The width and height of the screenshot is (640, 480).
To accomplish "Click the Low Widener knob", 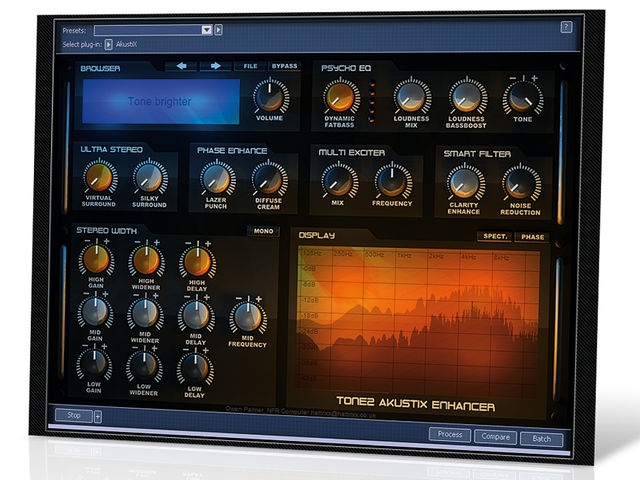I will [x=144, y=367].
